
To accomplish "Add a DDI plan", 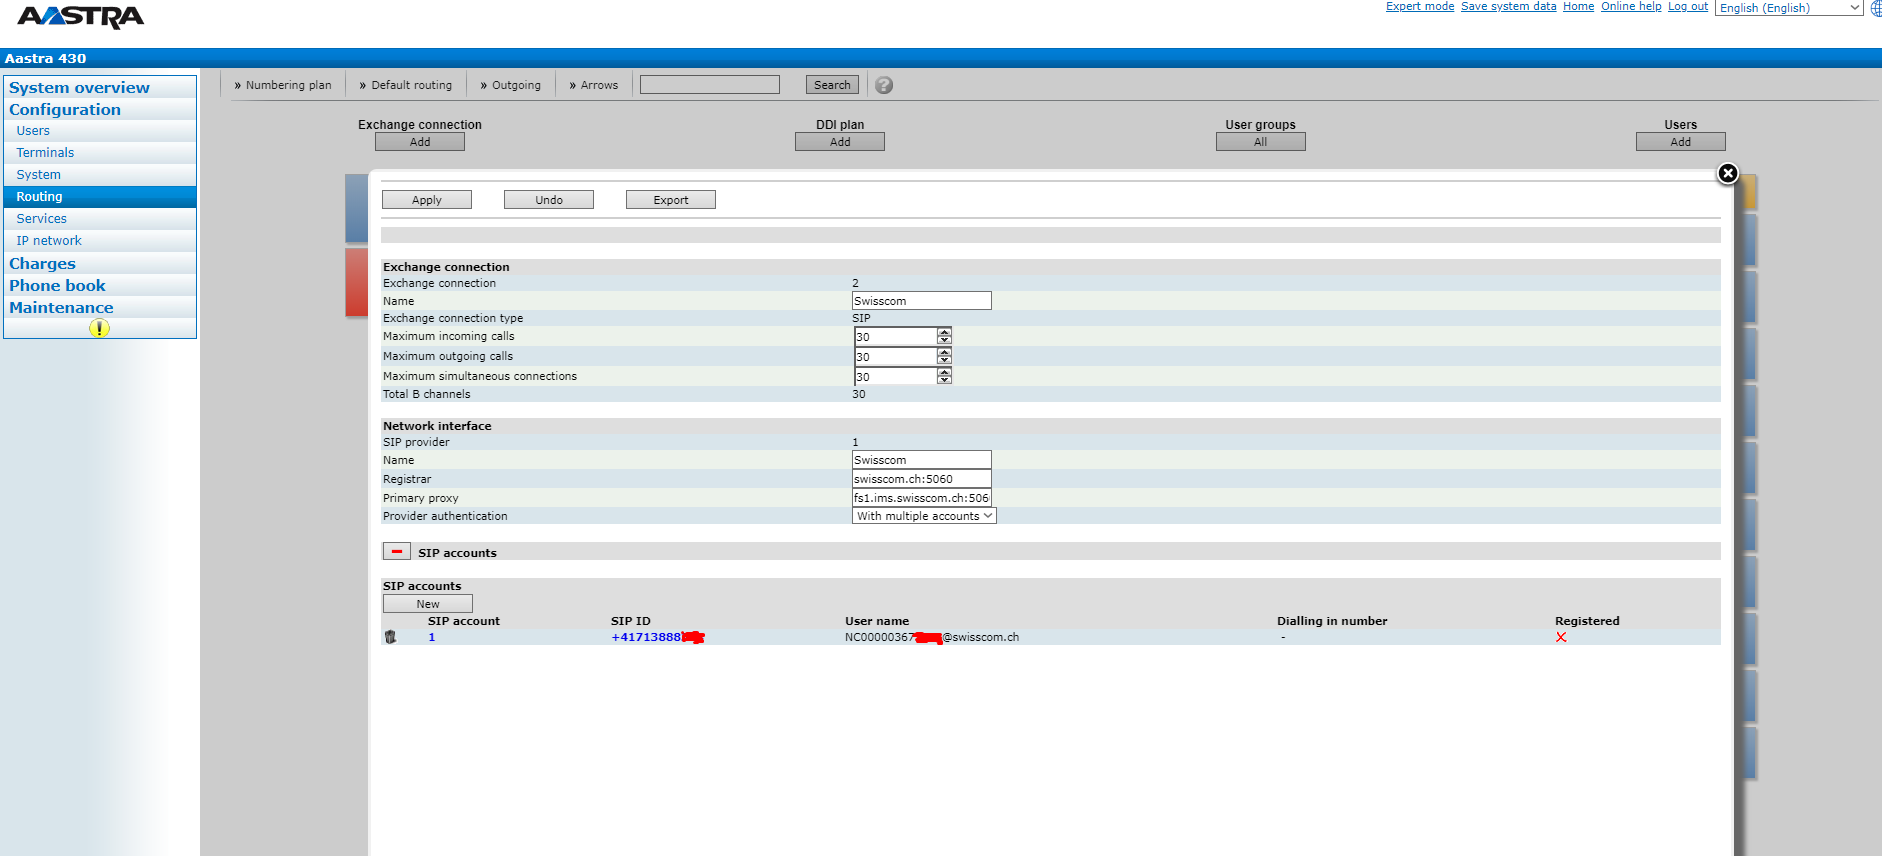I will click(x=840, y=142).
